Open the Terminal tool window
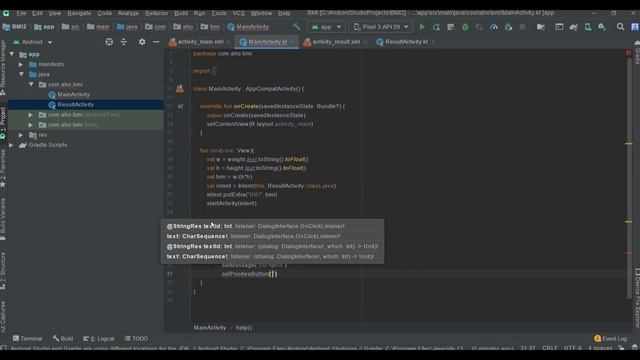Screen dimensions: 640x360 click(27, 339)
